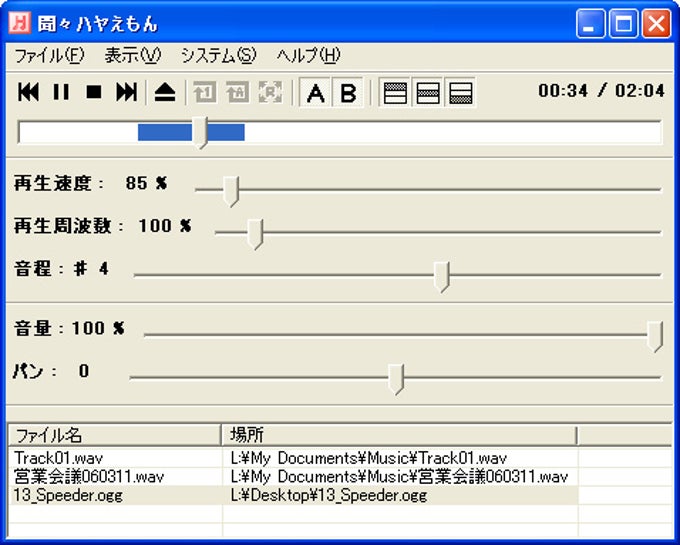
Task: Open the ヘルプ(H) menu
Action: [308, 55]
